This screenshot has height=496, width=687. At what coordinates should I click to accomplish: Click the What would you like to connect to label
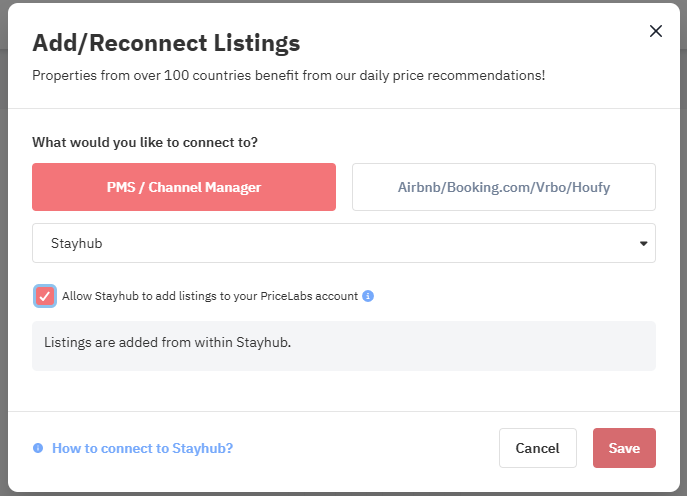pyautogui.click(x=145, y=142)
